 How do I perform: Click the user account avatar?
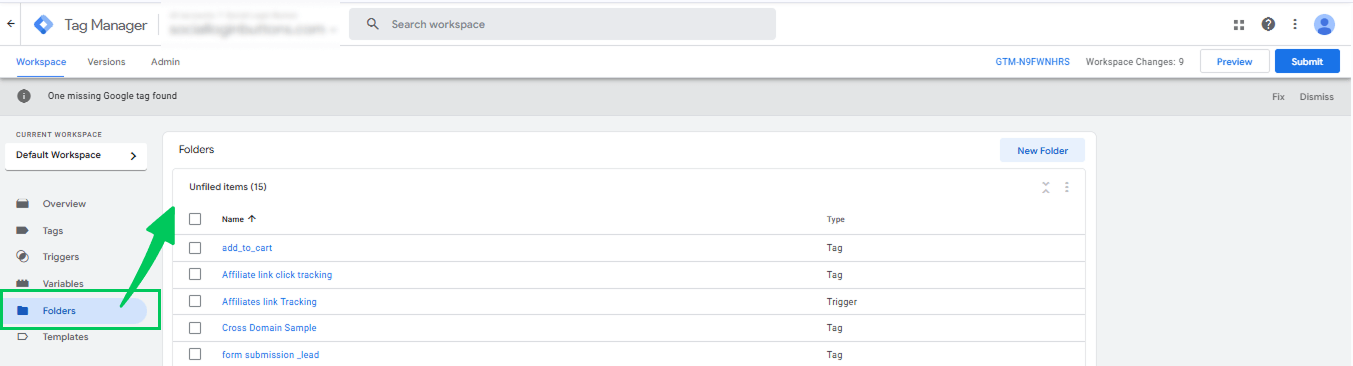point(1324,24)
